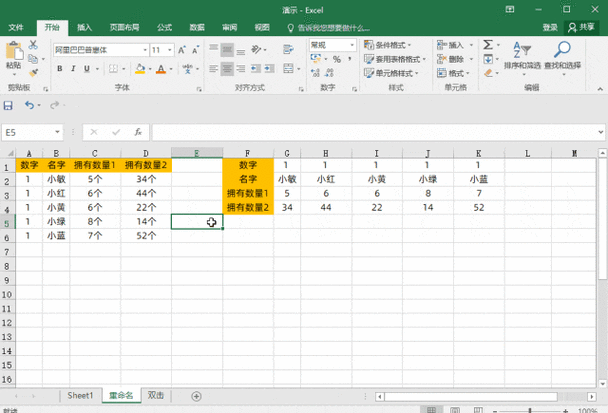Click Insert cells button
608x413 pixels.
pyautogui.click(x=451, y=45)
